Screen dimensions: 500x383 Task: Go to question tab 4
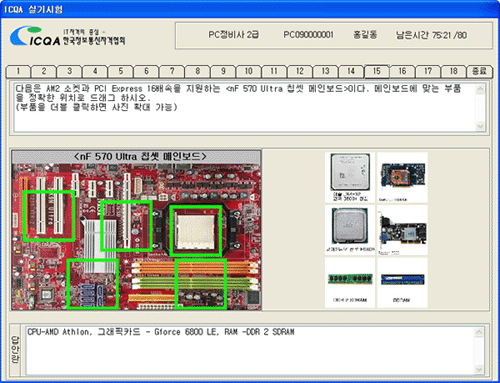pos(95,71)
